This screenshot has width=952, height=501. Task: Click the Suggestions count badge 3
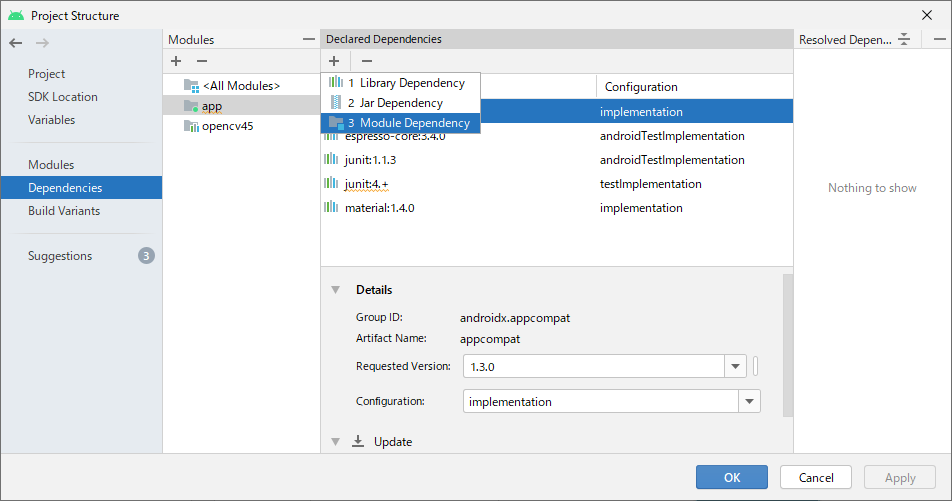[x=146, y=256]
